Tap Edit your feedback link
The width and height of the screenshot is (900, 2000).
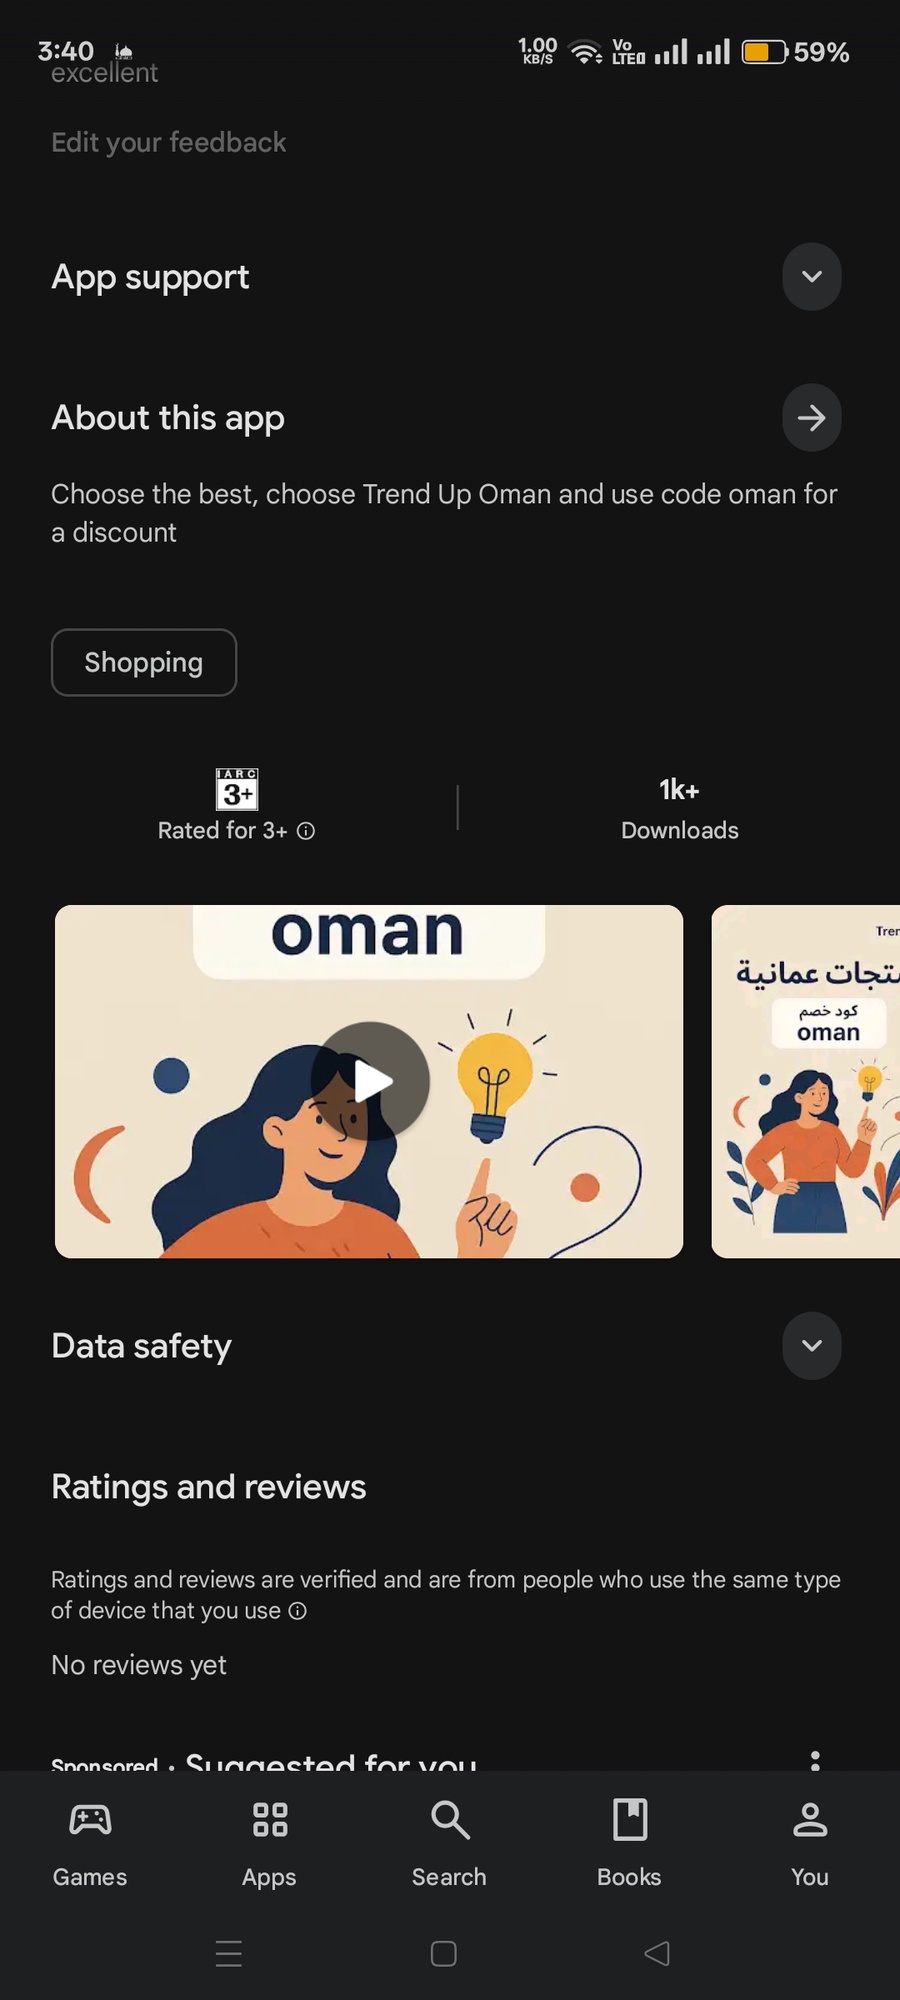click(168, 142)
